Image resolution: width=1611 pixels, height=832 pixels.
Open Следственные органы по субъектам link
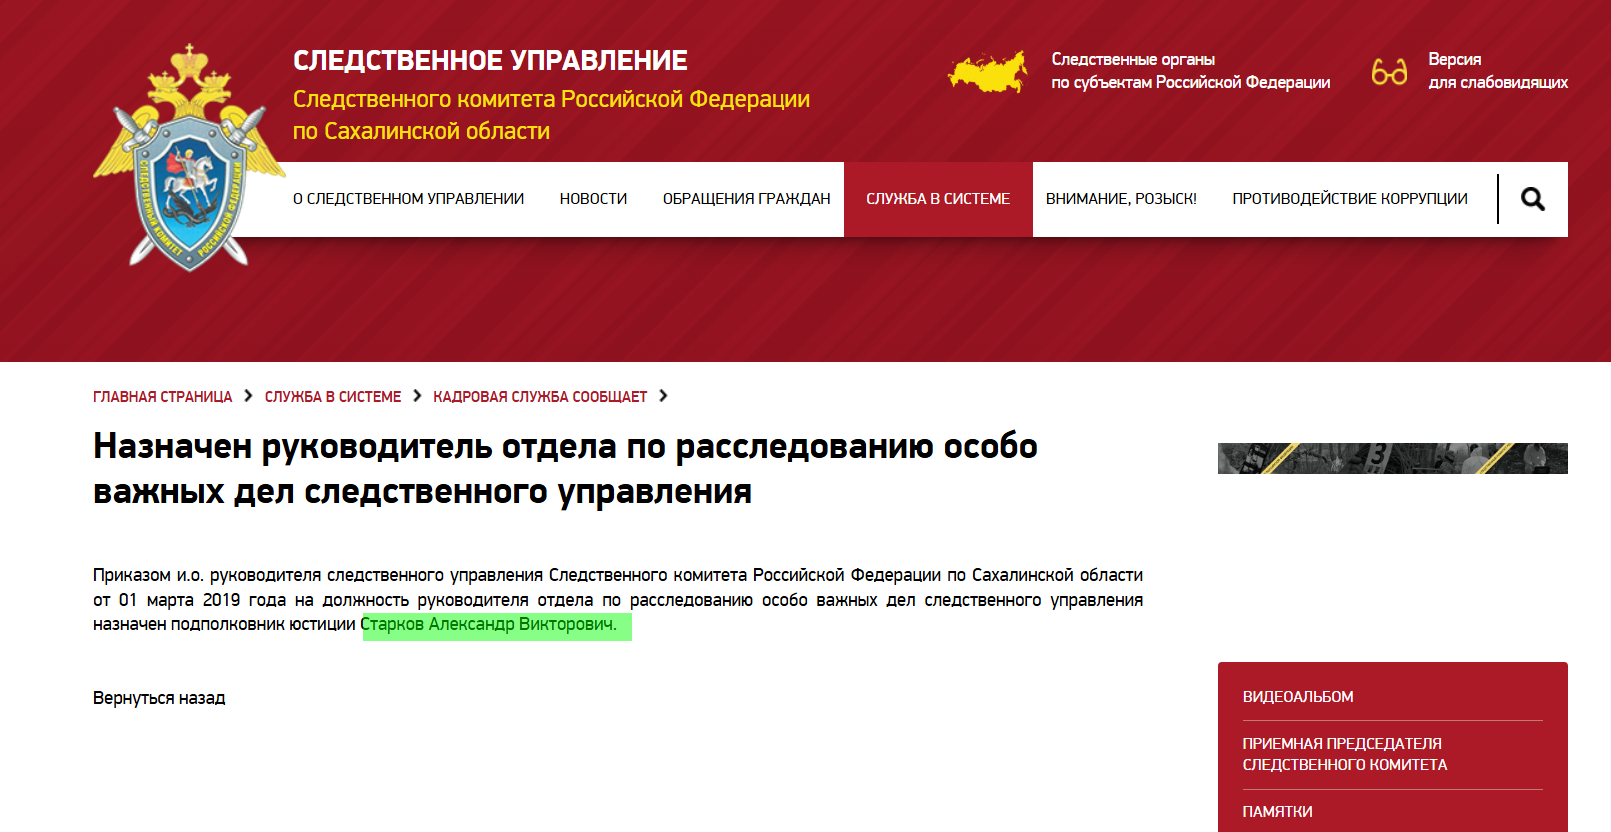1190,71
